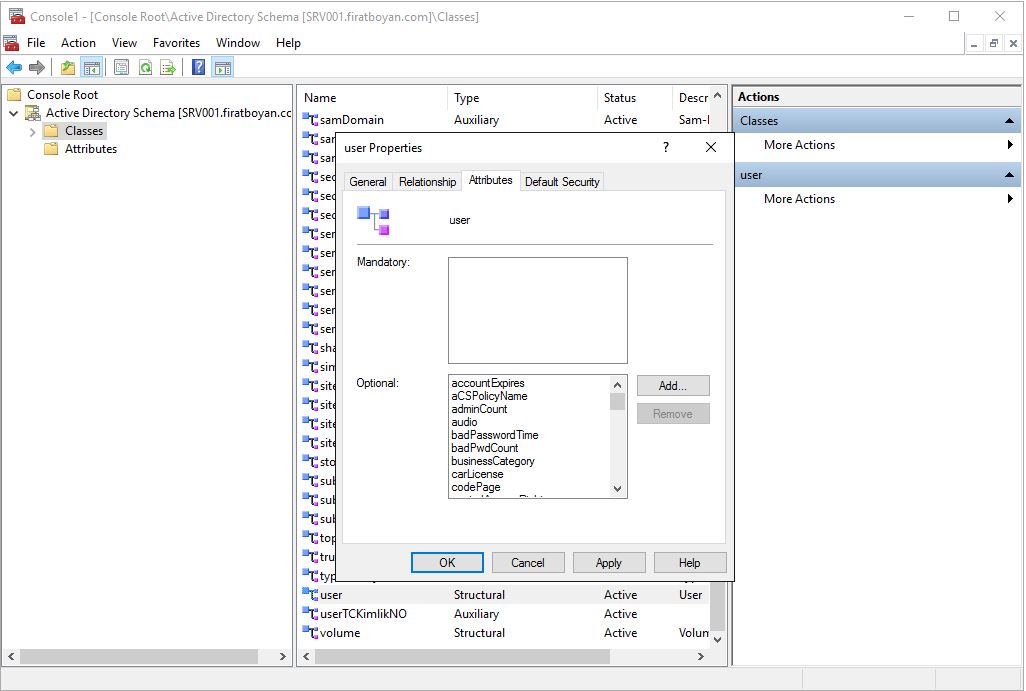
Task: Toggle Show/Hide Console Tree toolbar icon
Action: [92, 67]
